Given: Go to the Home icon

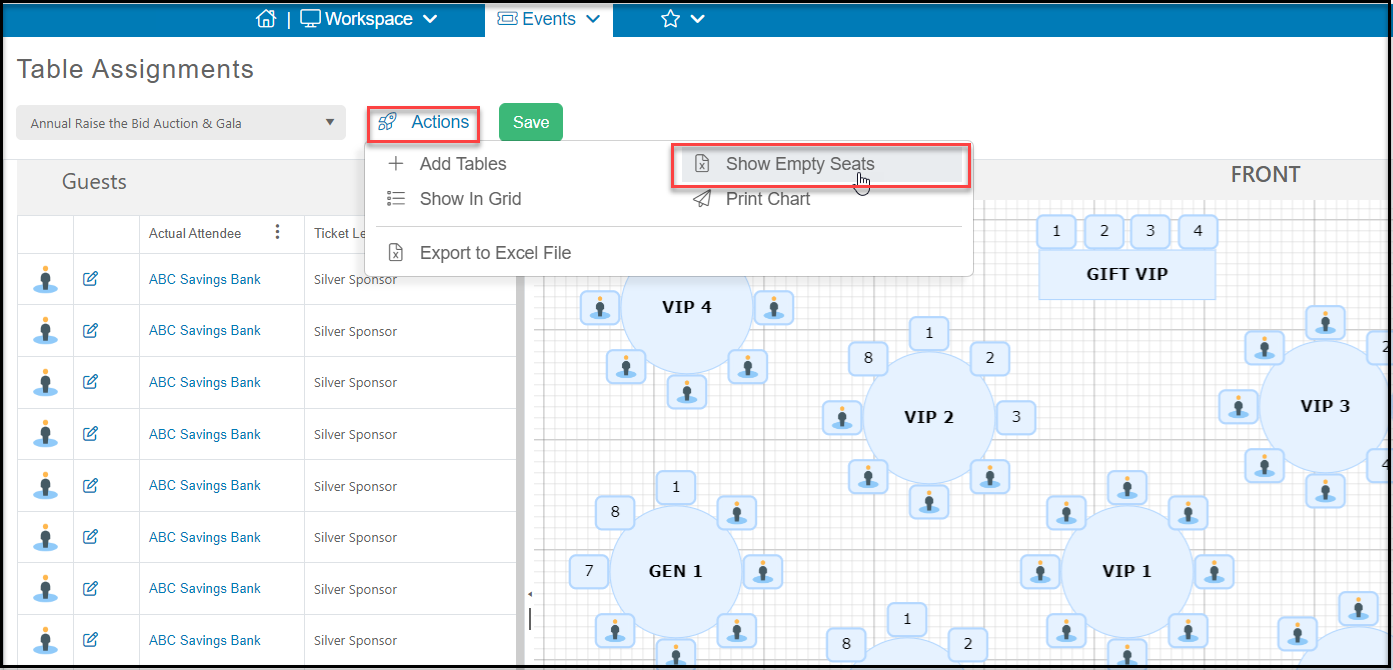Looking at the screenshot, I should (265, 19).
